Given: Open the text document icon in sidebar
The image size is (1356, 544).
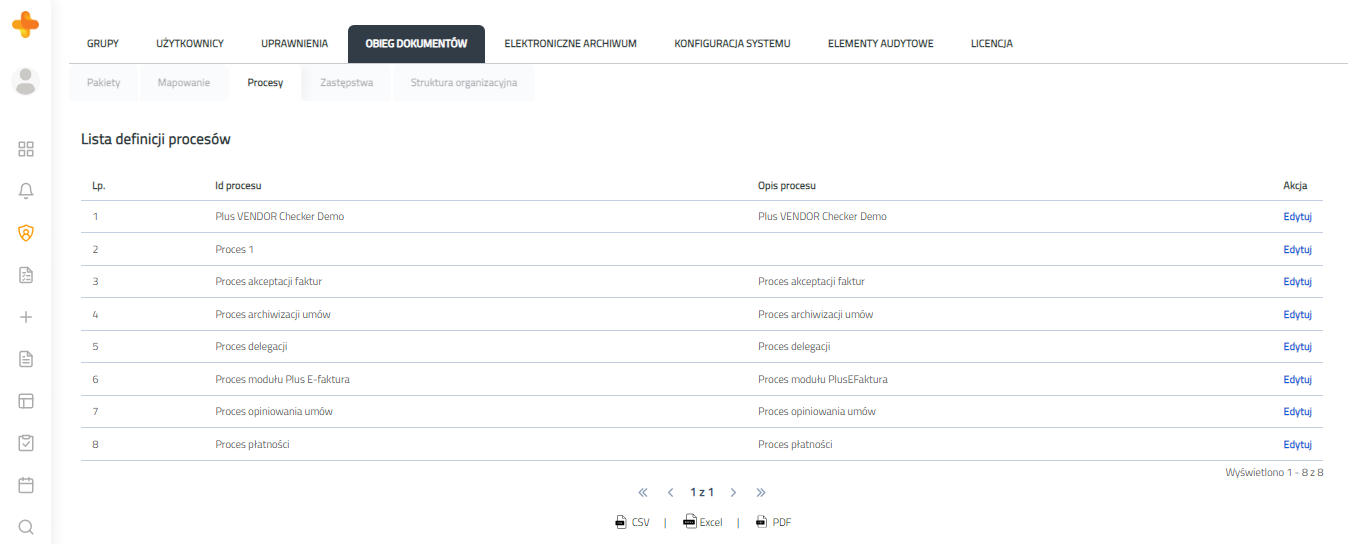Looking at the screenshot, I should point(26,359).
